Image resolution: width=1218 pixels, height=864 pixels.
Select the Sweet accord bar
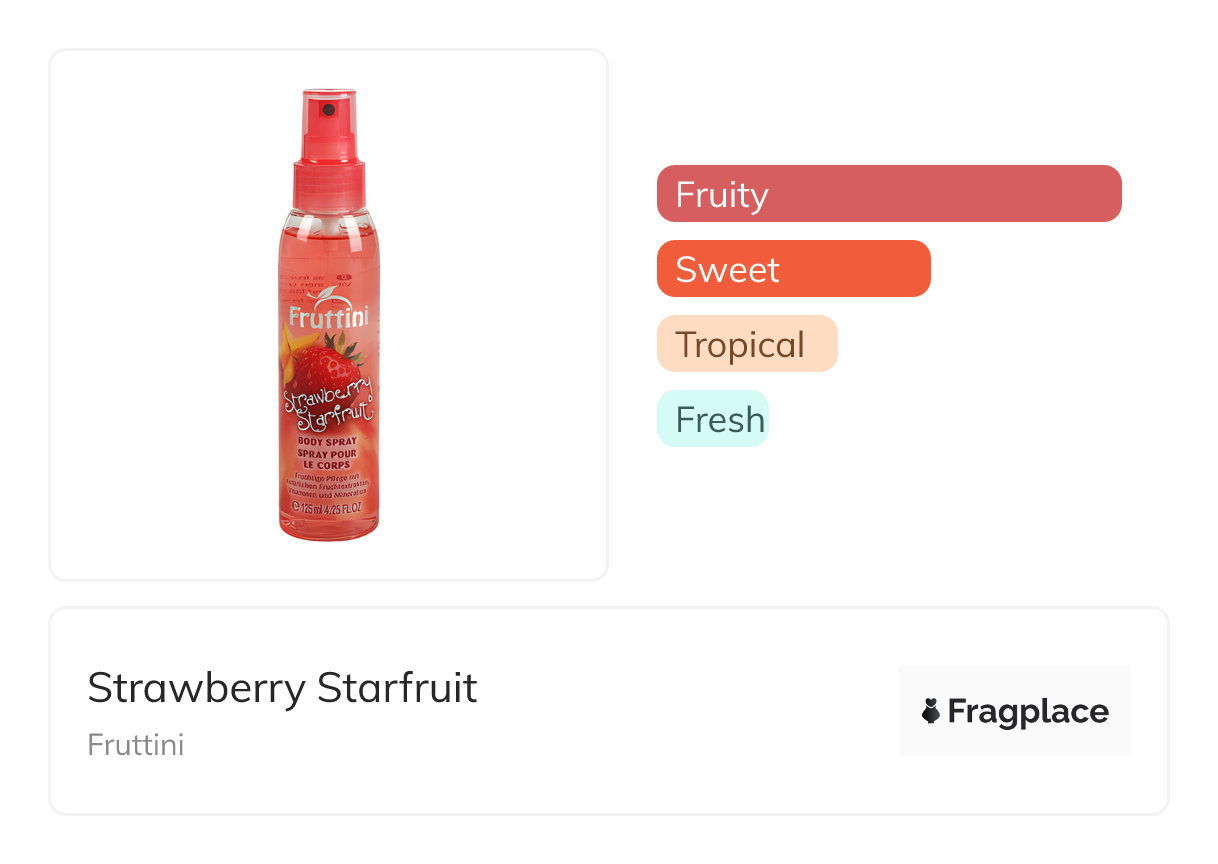coord(793,269)
